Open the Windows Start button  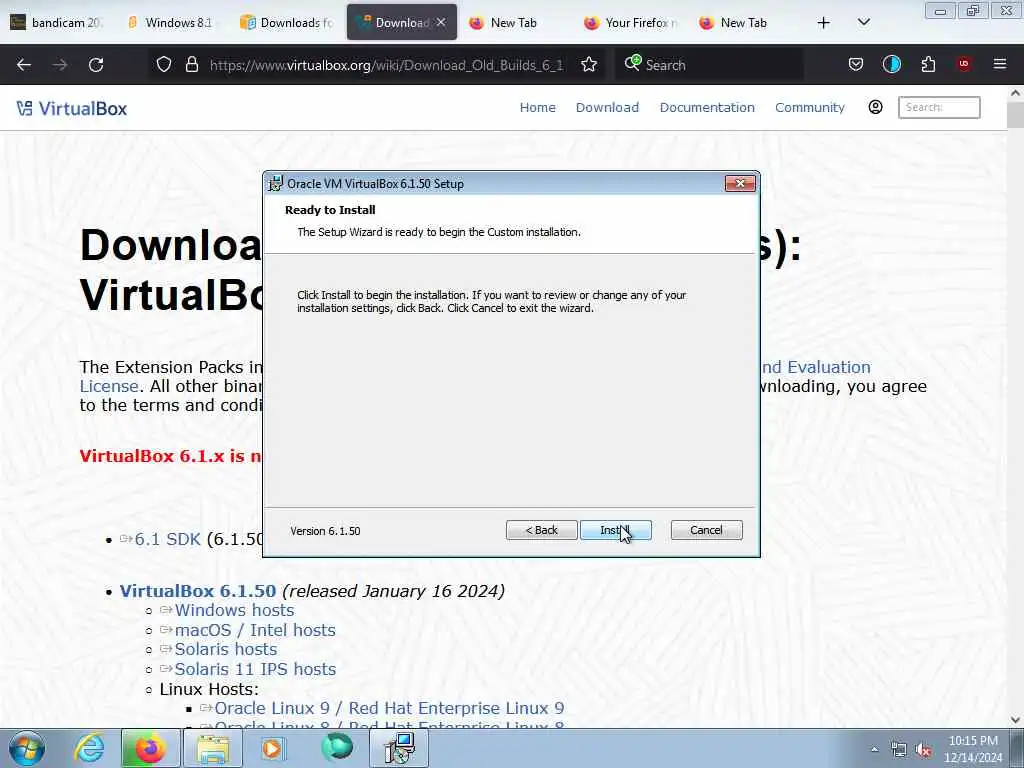tap(27, 748)
